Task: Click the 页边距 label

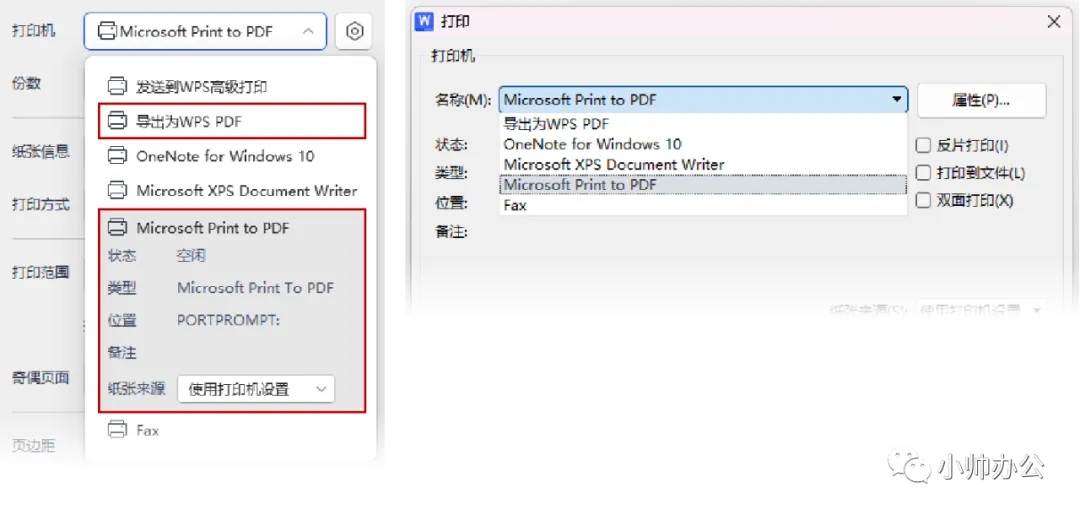Action: 34,446
